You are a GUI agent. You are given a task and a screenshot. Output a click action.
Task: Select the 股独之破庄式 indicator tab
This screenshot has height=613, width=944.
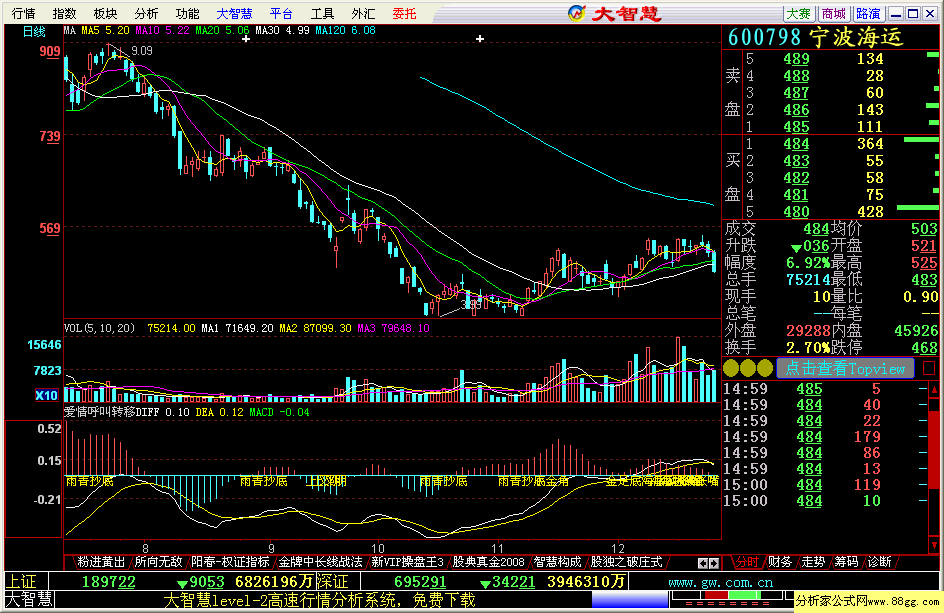626,562
